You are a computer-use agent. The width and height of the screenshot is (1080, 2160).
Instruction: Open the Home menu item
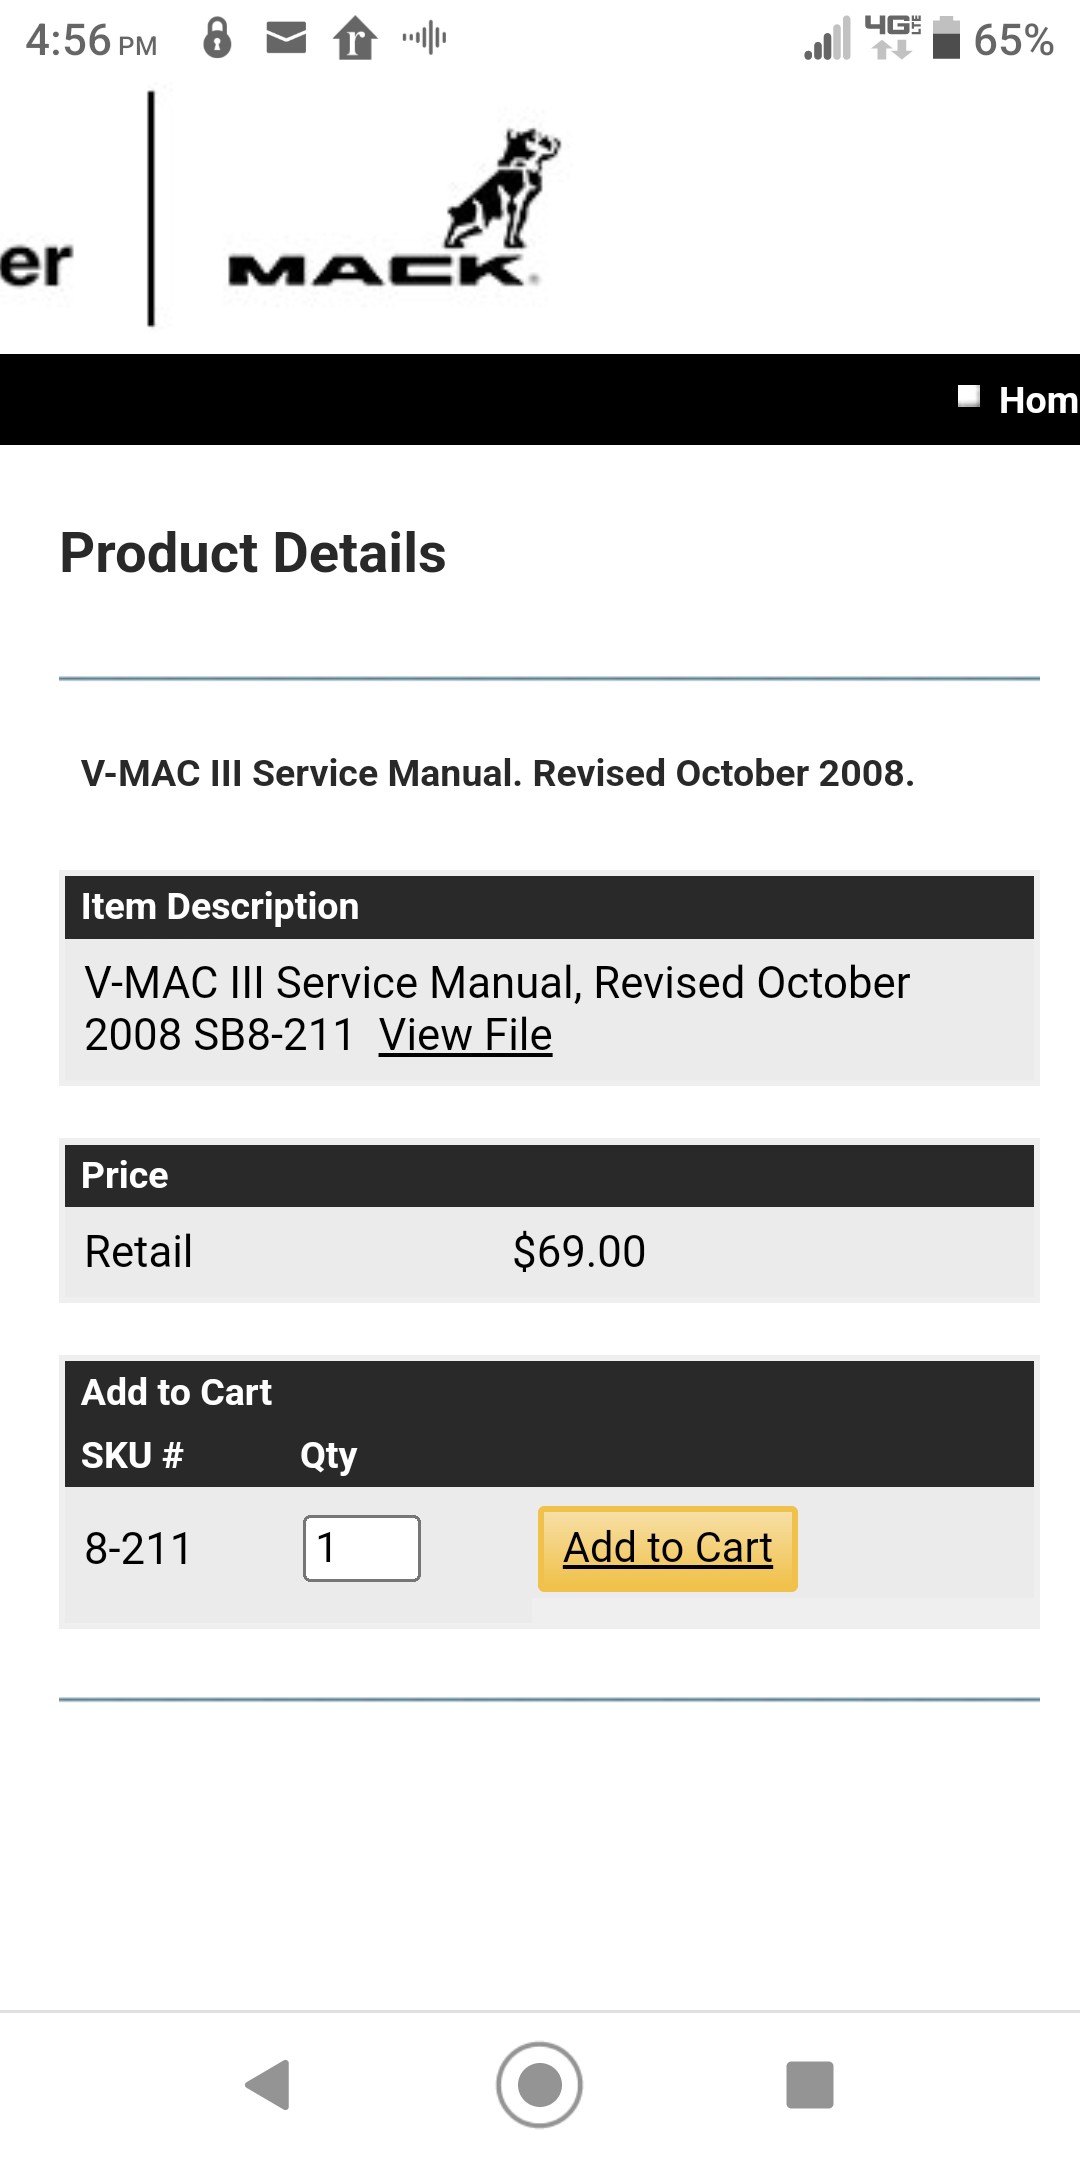point(1039,400)
